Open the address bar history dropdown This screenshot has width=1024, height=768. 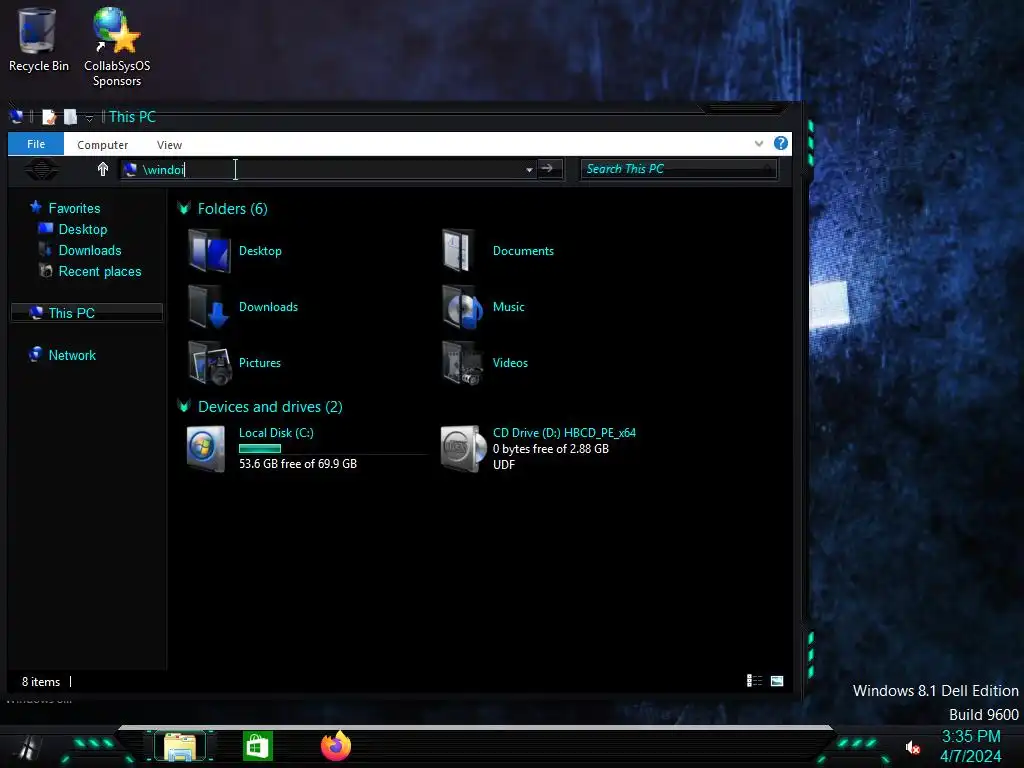pyautogui.click(x=529, y=170)
